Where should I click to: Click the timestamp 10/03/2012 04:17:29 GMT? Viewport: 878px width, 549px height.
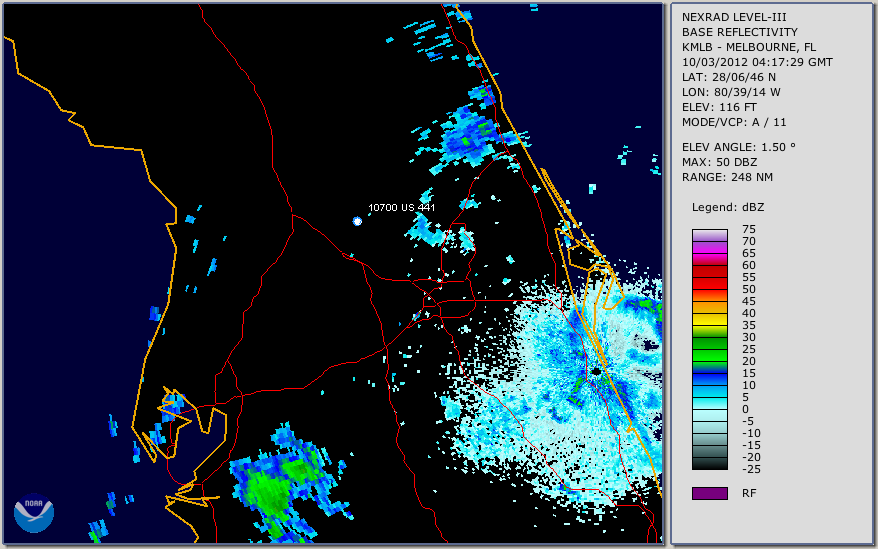coord(757,62)
